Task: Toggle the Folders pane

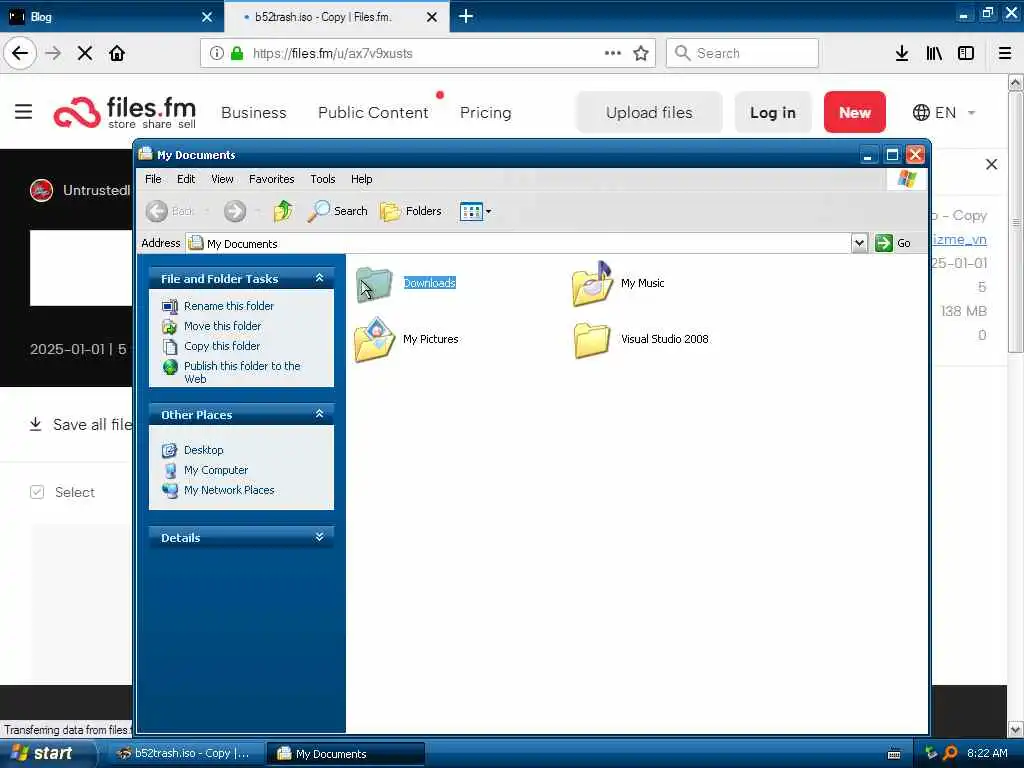Action: pyautogui.click(x=411, y=211)
